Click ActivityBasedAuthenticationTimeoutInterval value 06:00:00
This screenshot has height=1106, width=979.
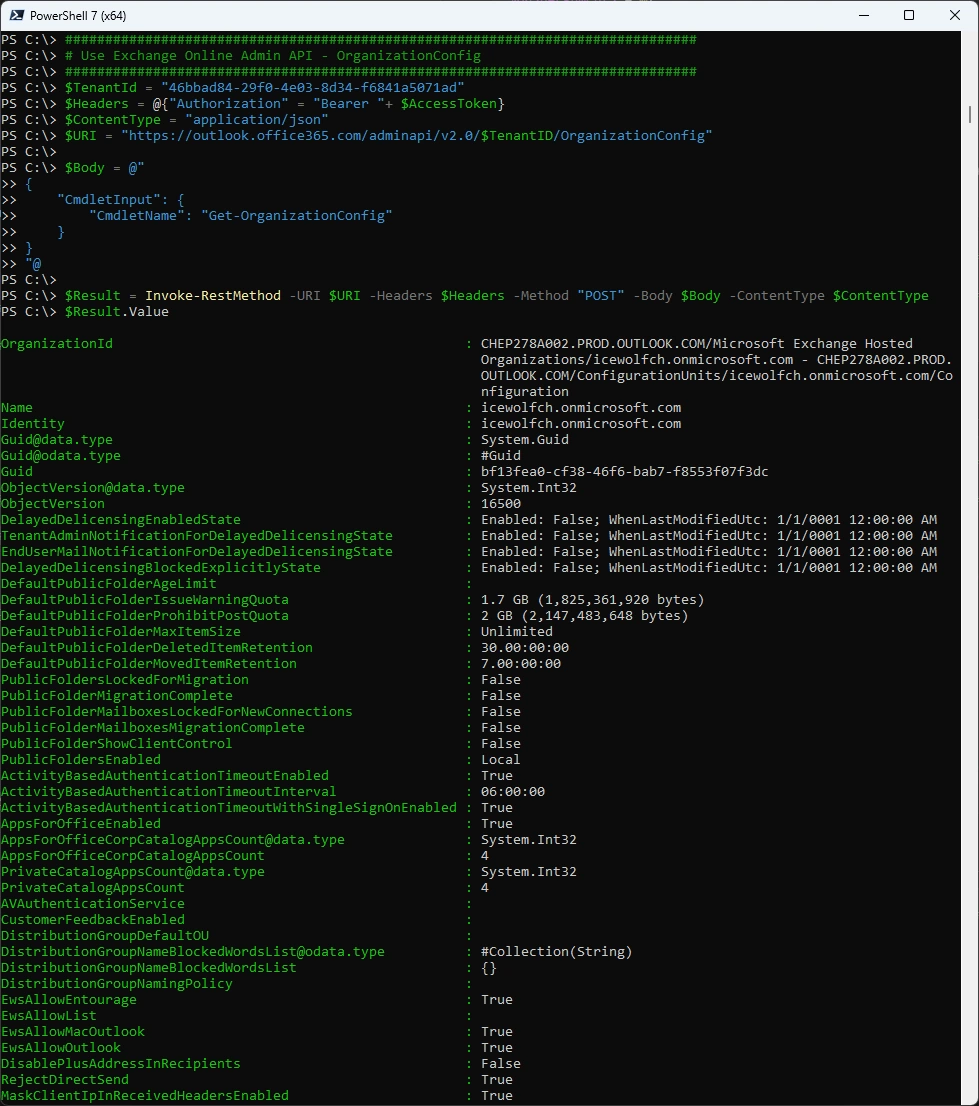click(512, 792)
